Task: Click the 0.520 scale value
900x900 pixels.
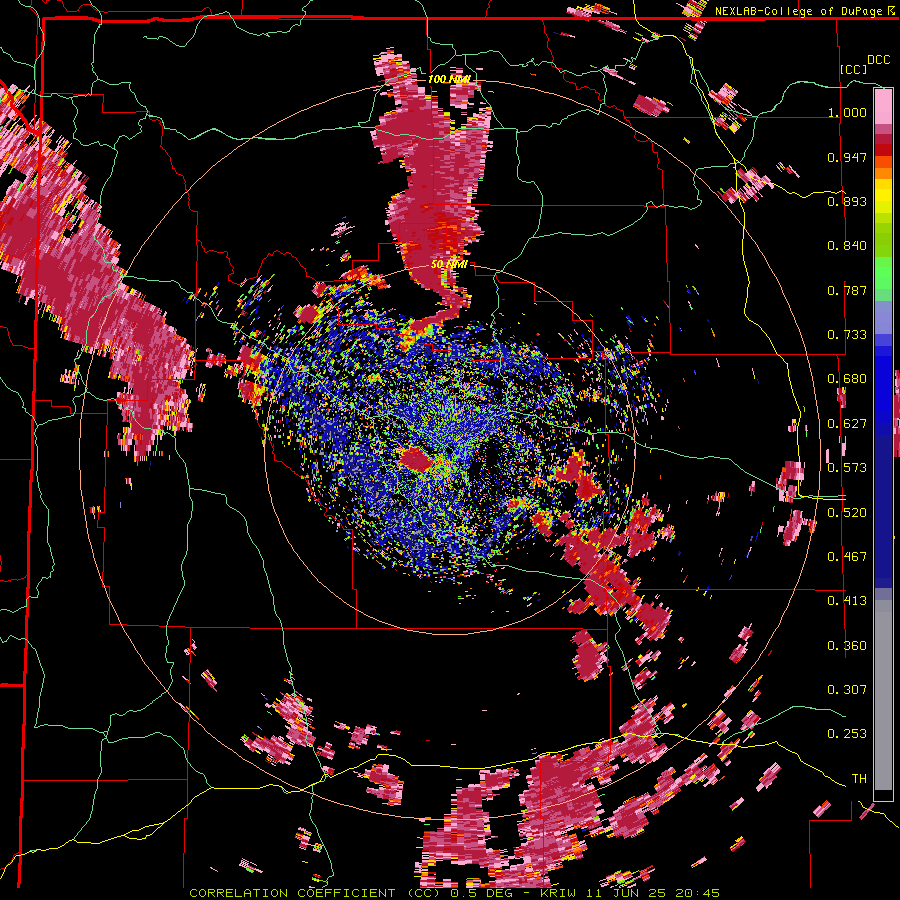Action: 847,512
